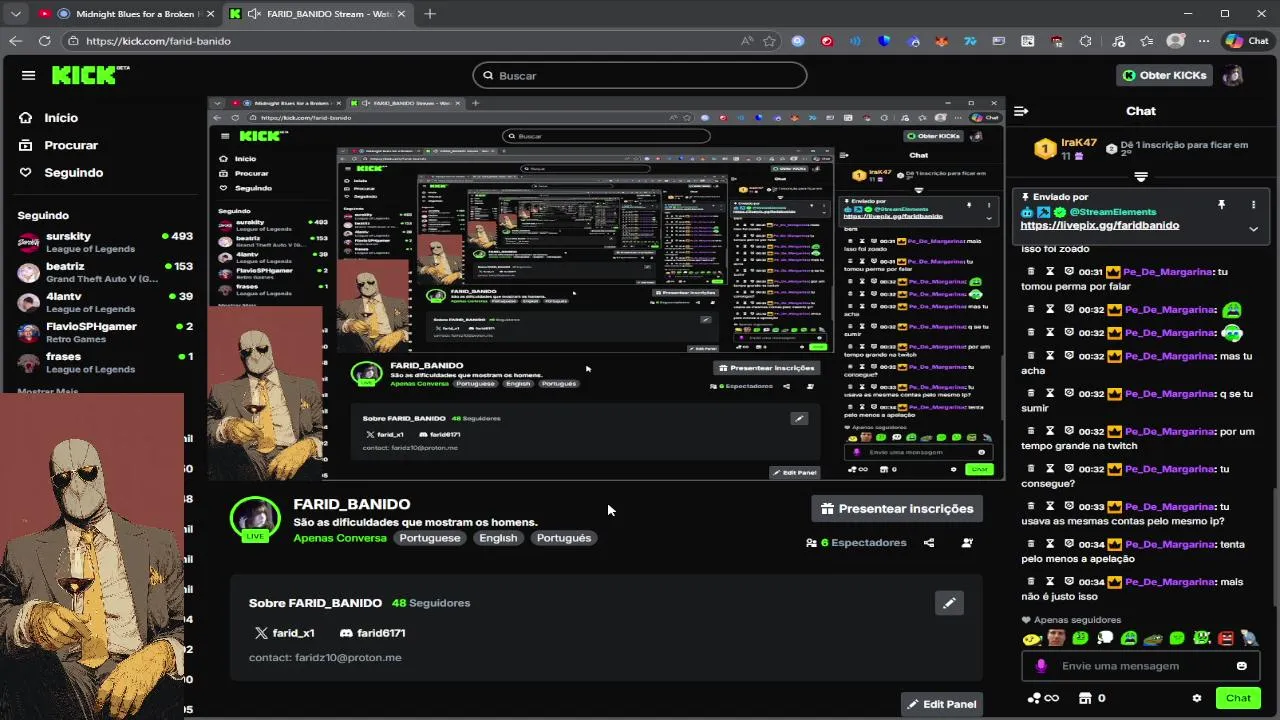Timeout user on 'mas tu acha' message
This screenshot has height=720, width=1280.
click(x=1050, y=356)
